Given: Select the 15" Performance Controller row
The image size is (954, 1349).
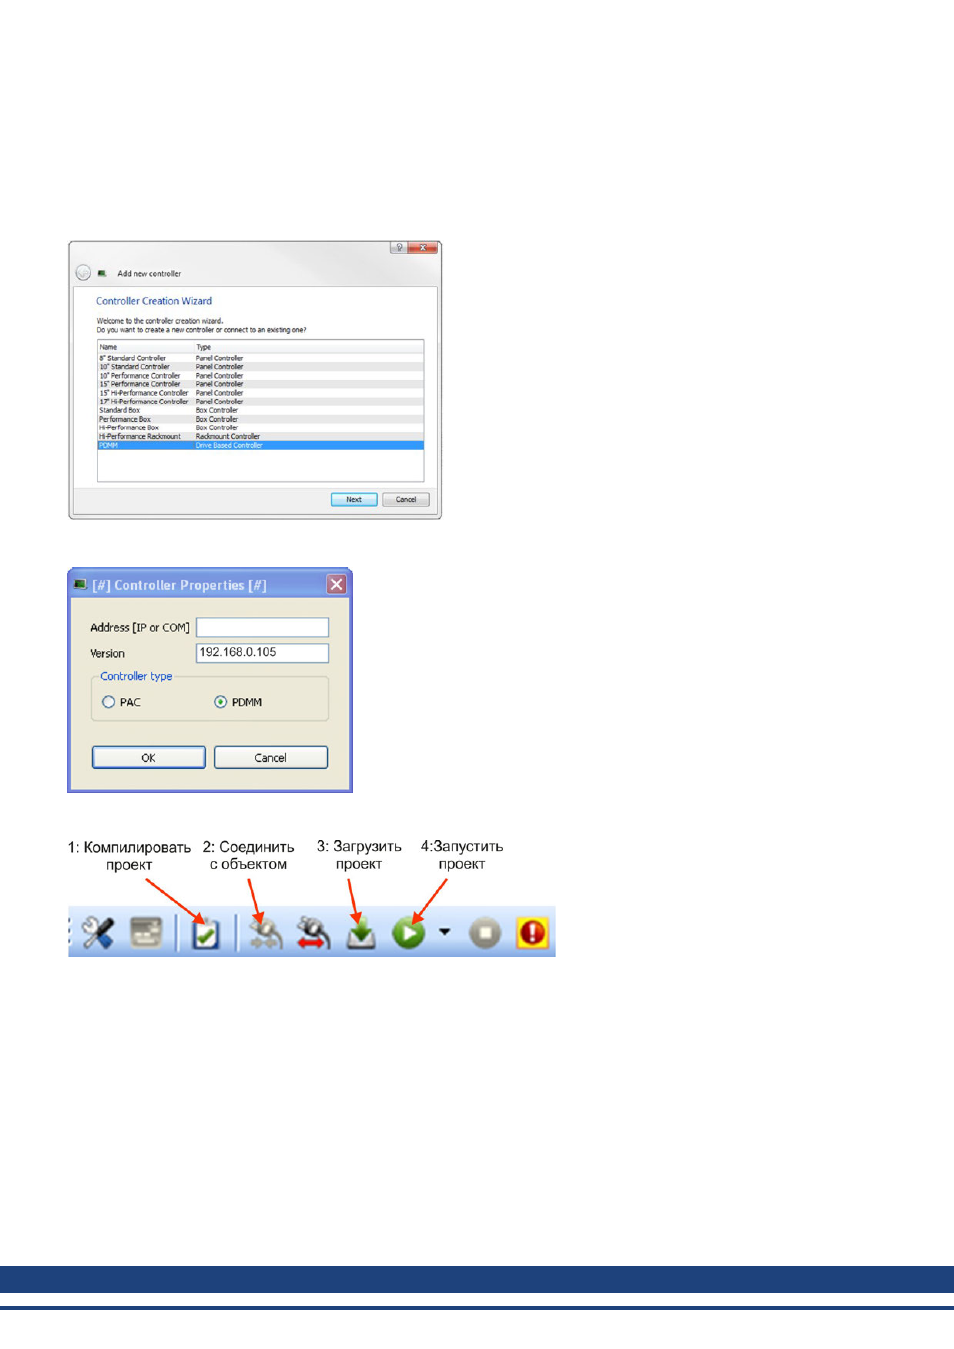Looking at the screenshot, I should click(260, 384).
